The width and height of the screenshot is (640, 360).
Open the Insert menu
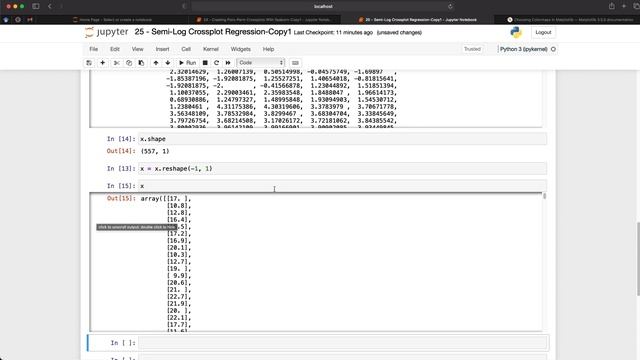(x=162, y=49)
